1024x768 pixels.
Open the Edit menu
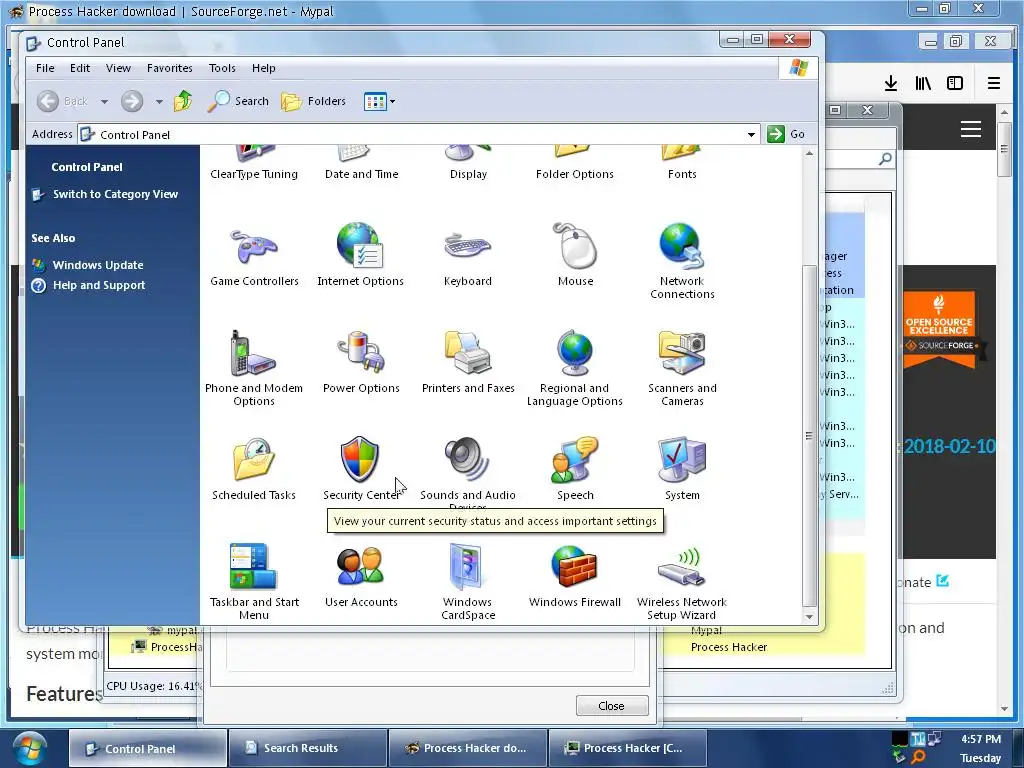80,68
